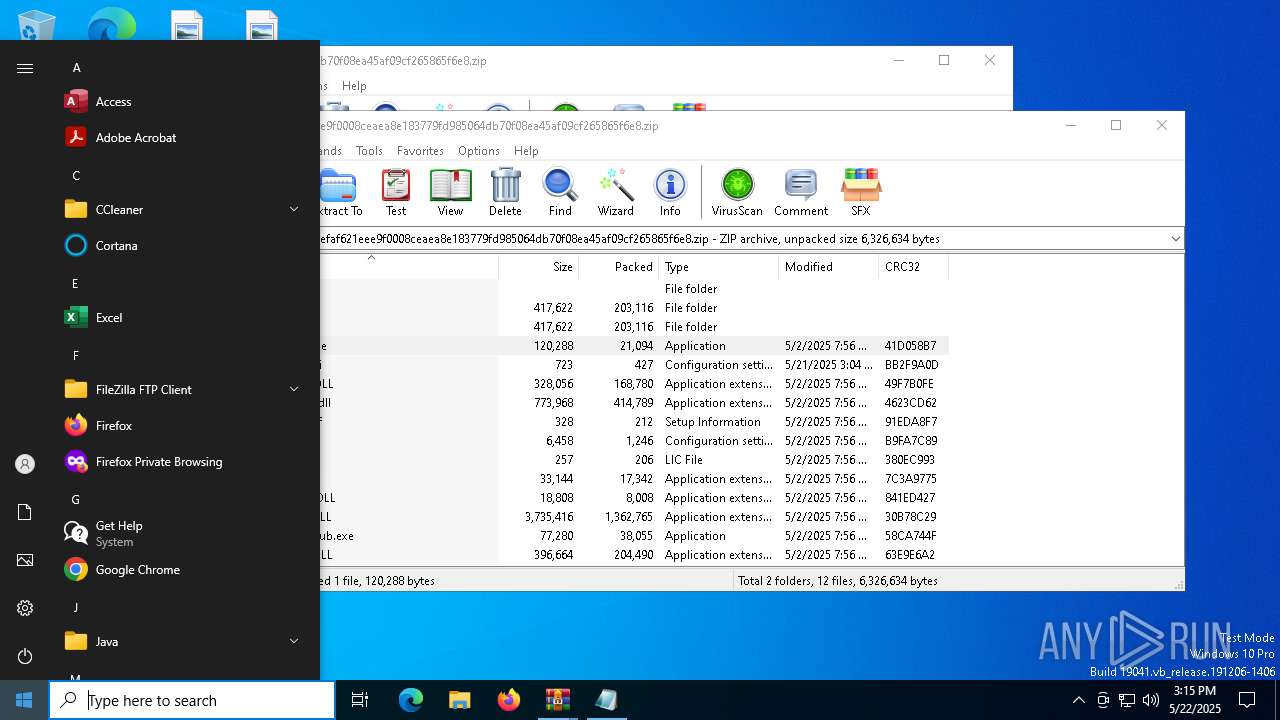Click the Delete trash can icon
This screenshot has height=720, width=1280.
[x=505, y=192]
